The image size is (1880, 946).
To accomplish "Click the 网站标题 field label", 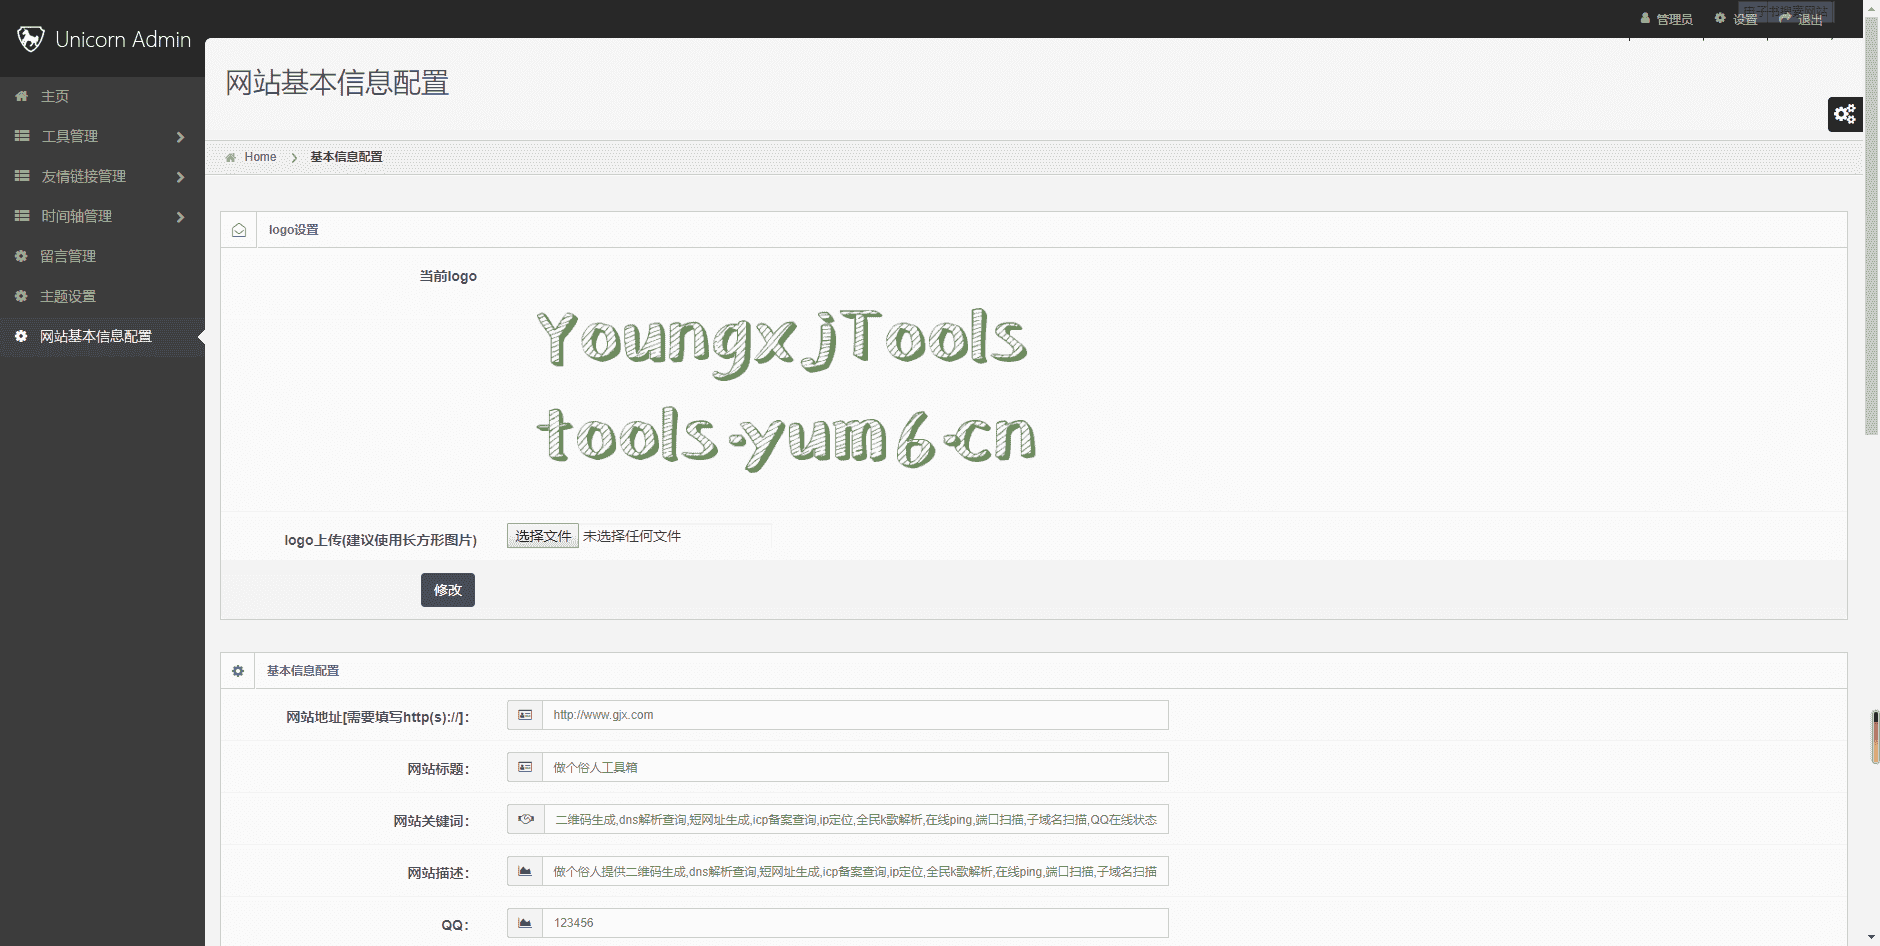I will pos(438,769).
